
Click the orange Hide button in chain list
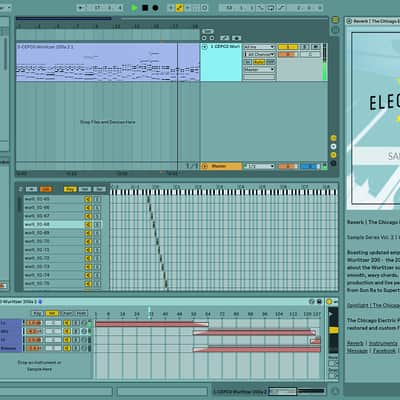click(46, 189)
